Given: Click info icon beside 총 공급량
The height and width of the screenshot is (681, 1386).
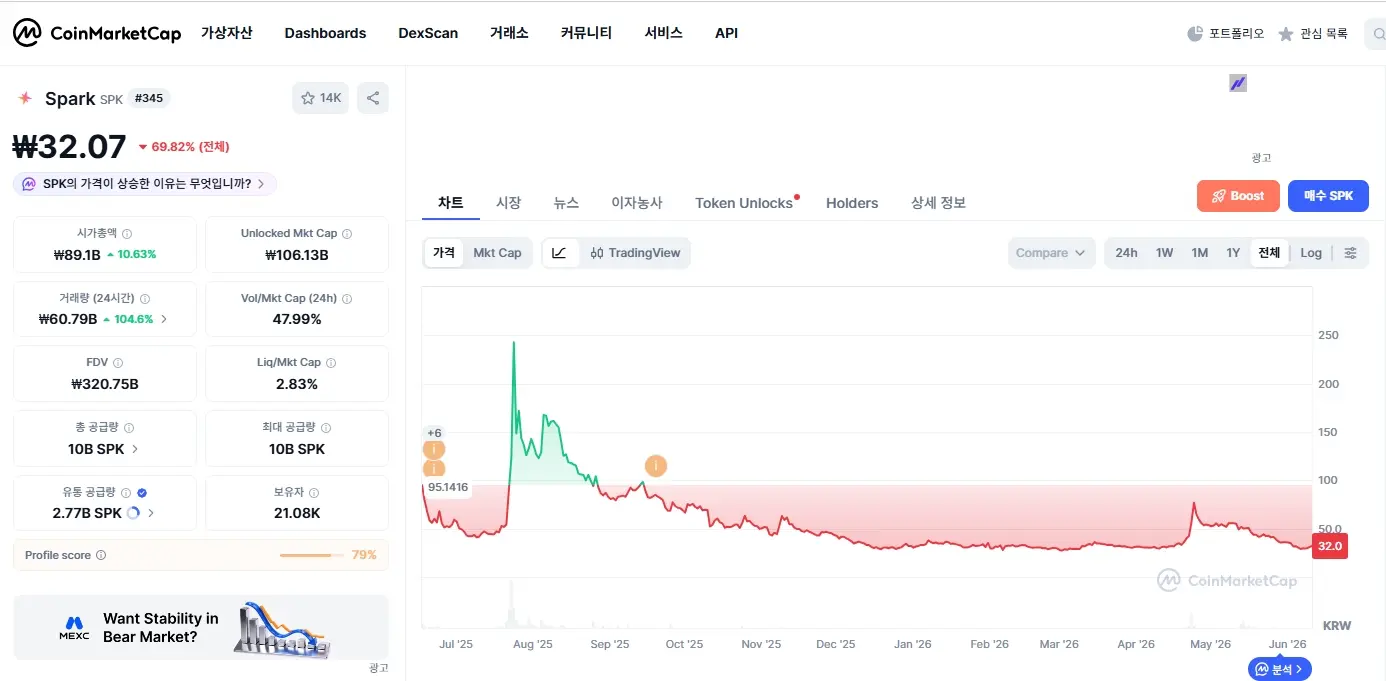Looking at the screenshot, I should (x=129, y=428).
